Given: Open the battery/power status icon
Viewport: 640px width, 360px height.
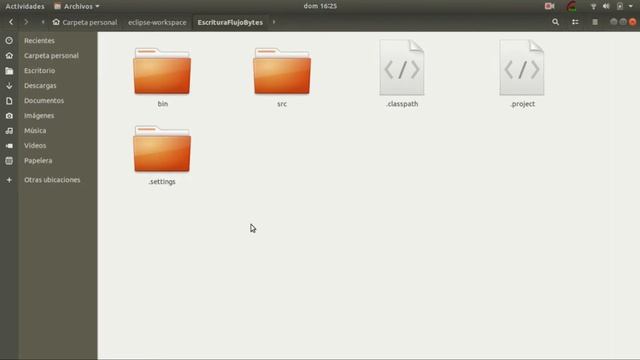Looking at the screenshot, I should pyautogui.click(x=620, y=6).
